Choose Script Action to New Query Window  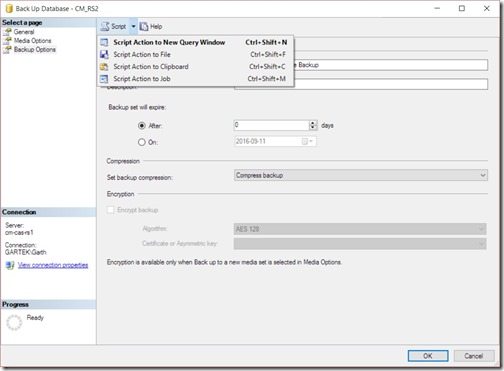[x=196, y=42]
